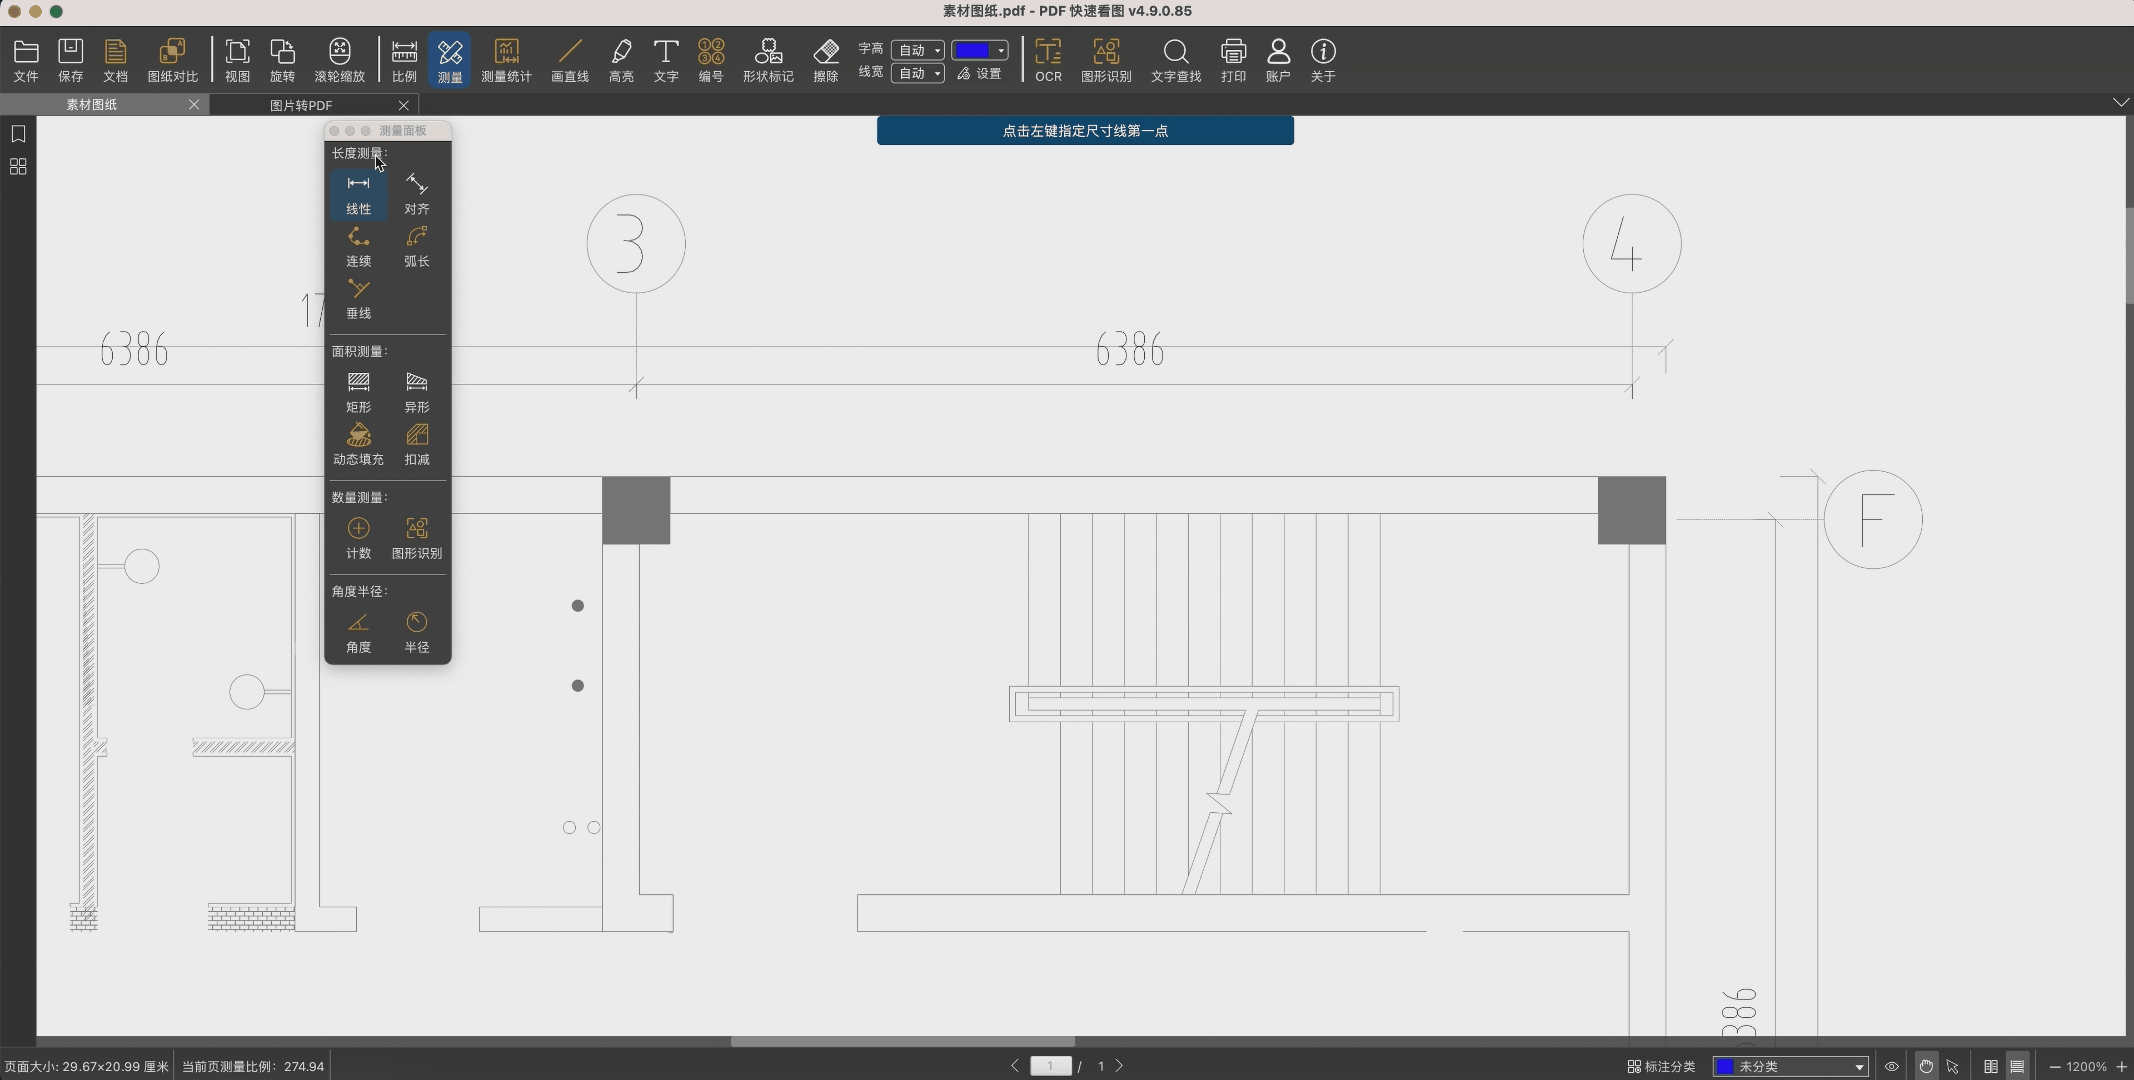The width and height of the screenshot is (2134, 1080).
Task: Pick the 半径 radius measurement tool
Action: tap(416, 632)
